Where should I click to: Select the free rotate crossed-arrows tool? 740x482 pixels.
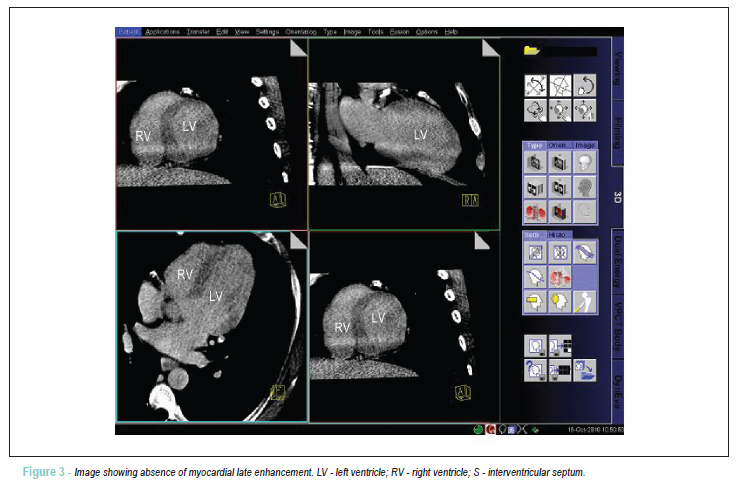coord(535,85)
